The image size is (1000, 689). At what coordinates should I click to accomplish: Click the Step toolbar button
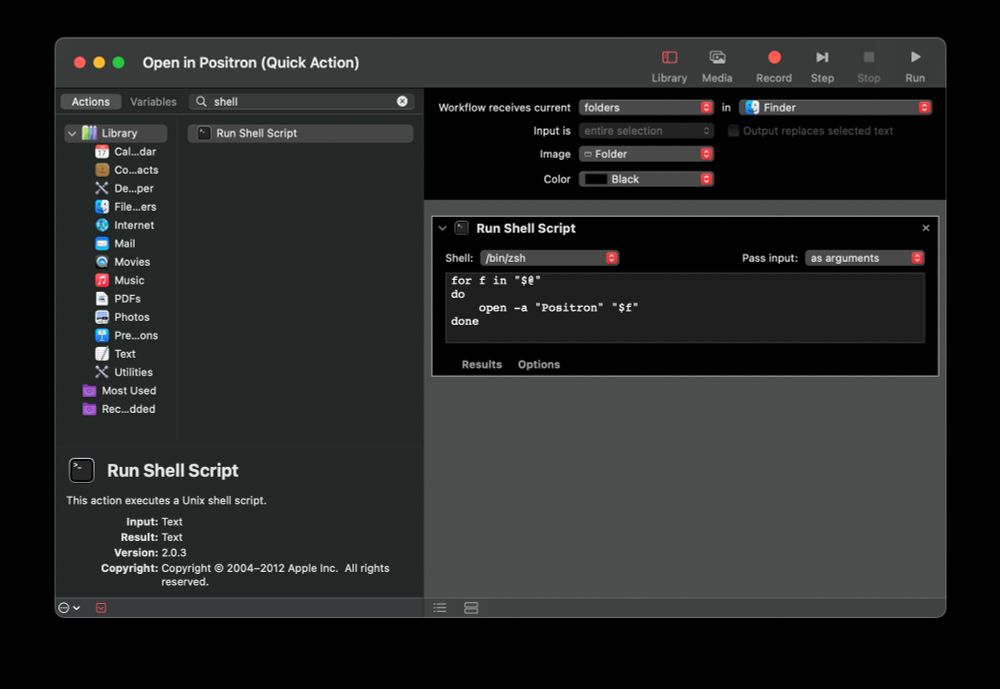point(822,66)
